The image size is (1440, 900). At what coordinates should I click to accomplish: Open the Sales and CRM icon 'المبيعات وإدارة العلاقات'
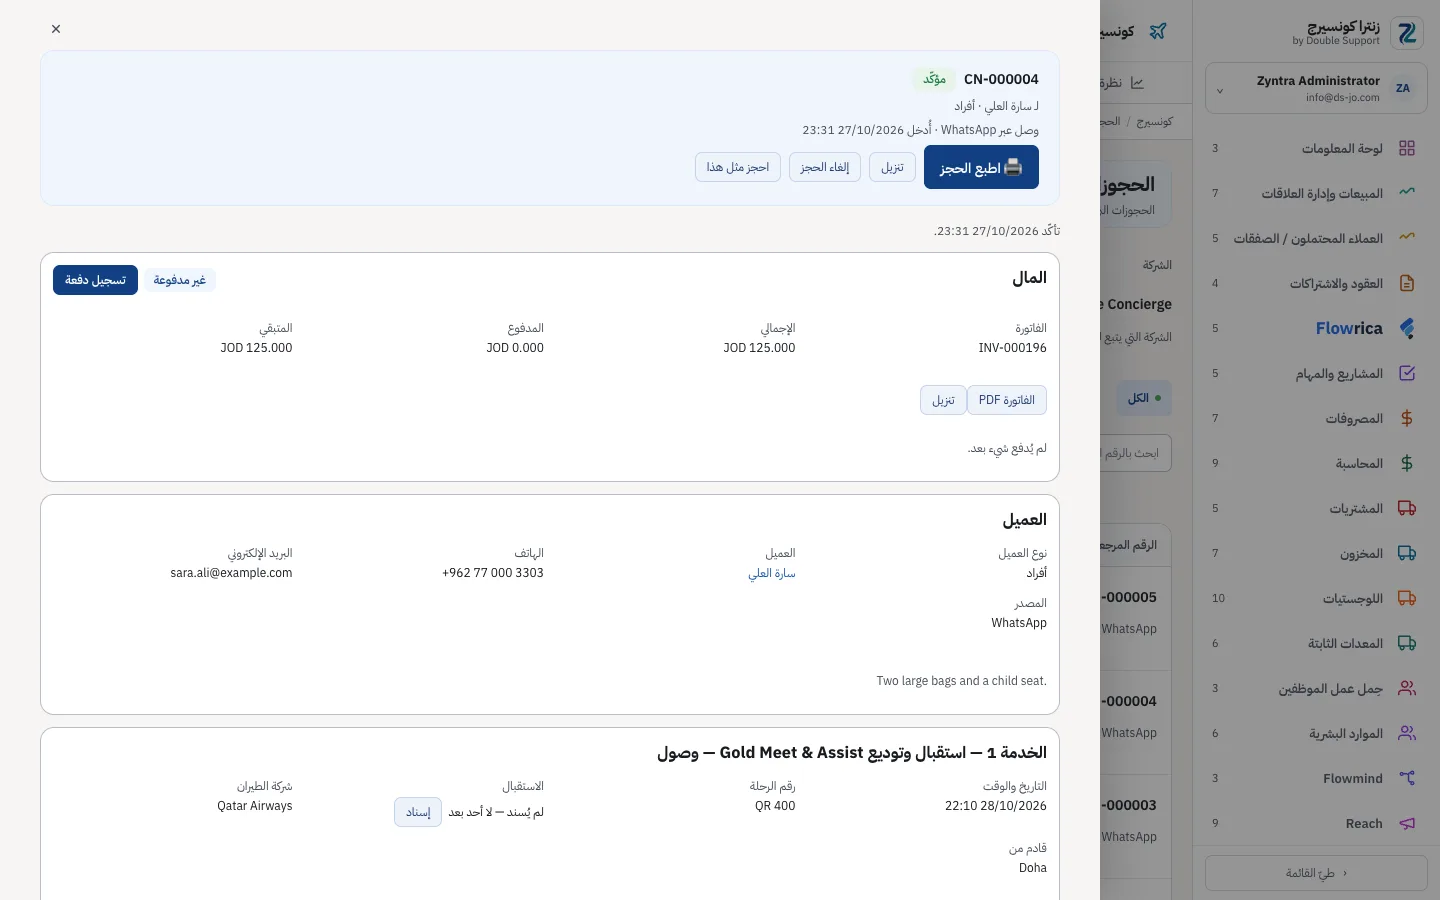(x=1407, y=193)
